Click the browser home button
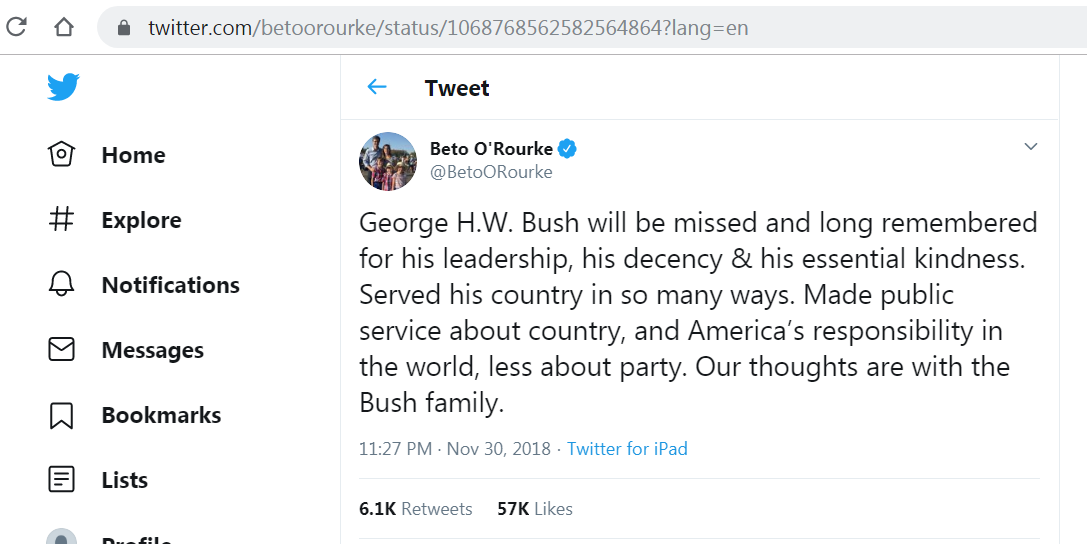 pyautogui.click(x=64, y=27)
